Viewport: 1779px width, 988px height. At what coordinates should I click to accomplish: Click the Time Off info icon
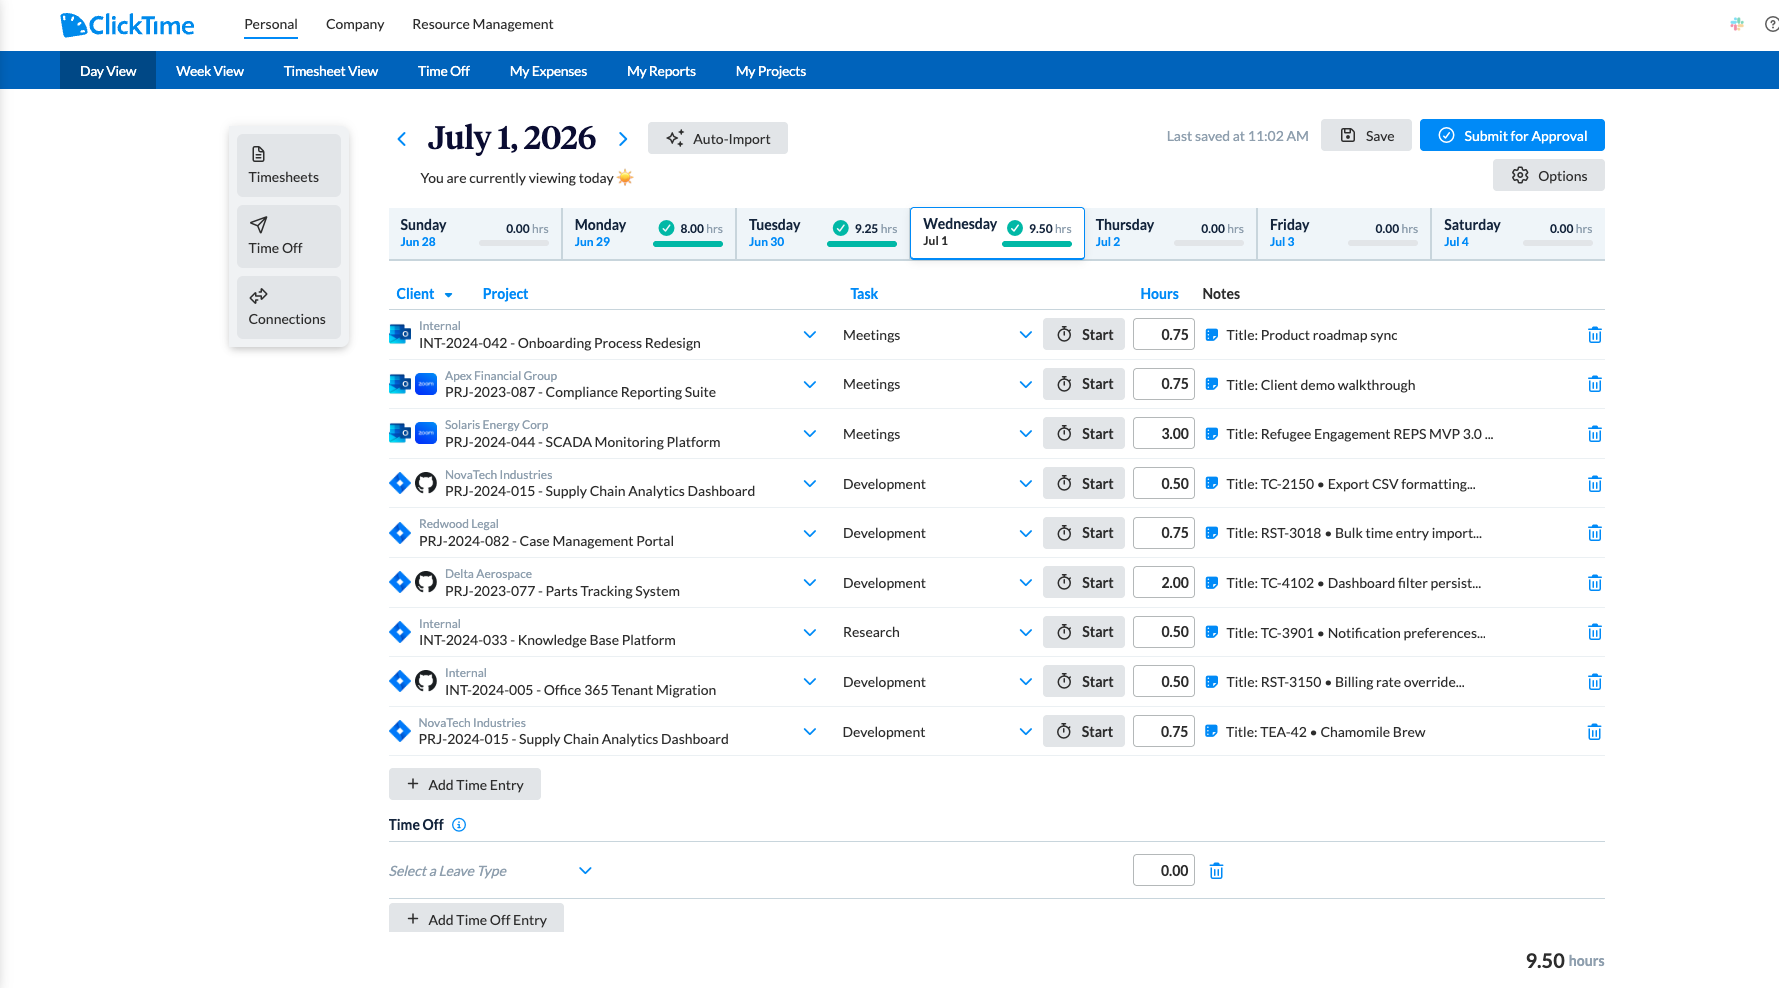459,825
